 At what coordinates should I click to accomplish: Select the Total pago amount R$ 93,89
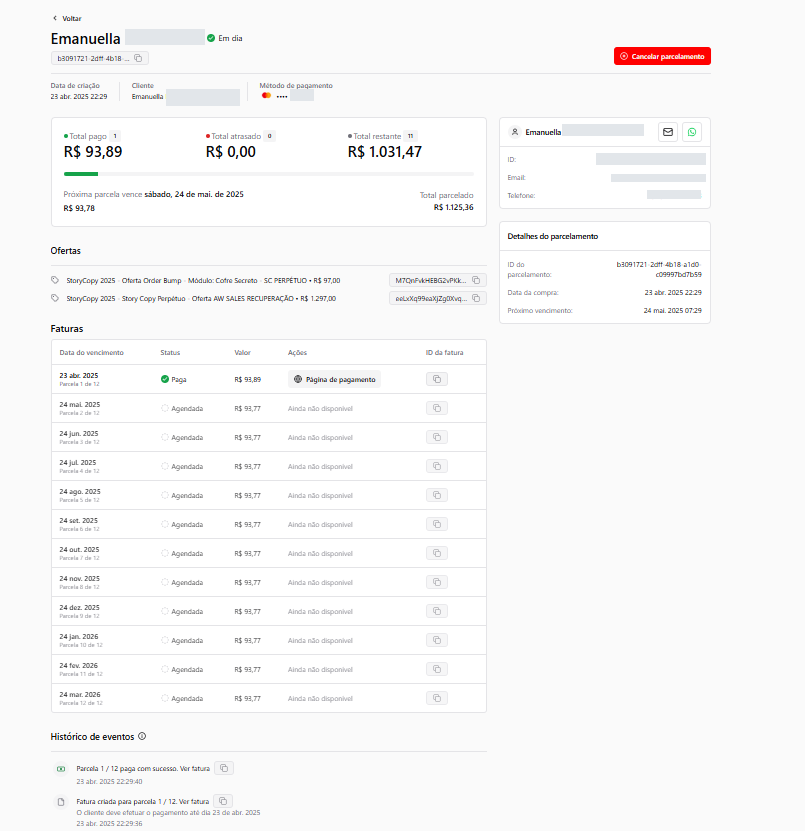click(x=93, y=152)
